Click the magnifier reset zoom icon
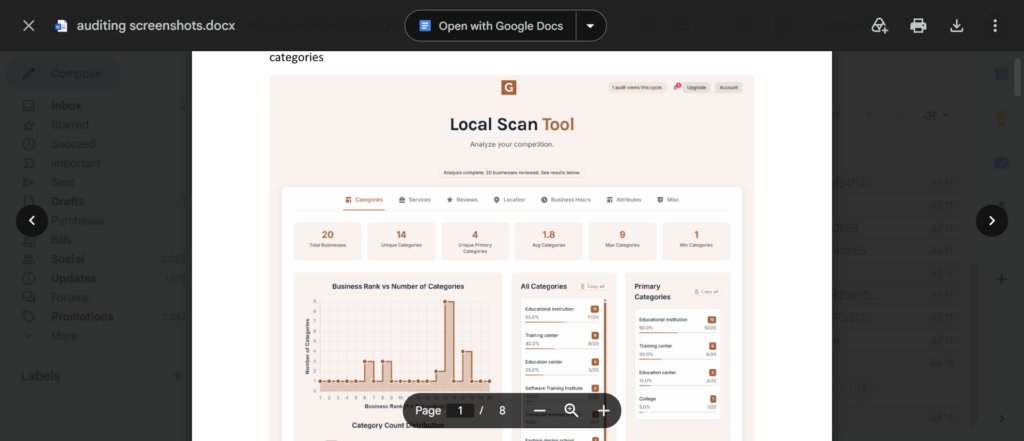 571,410
